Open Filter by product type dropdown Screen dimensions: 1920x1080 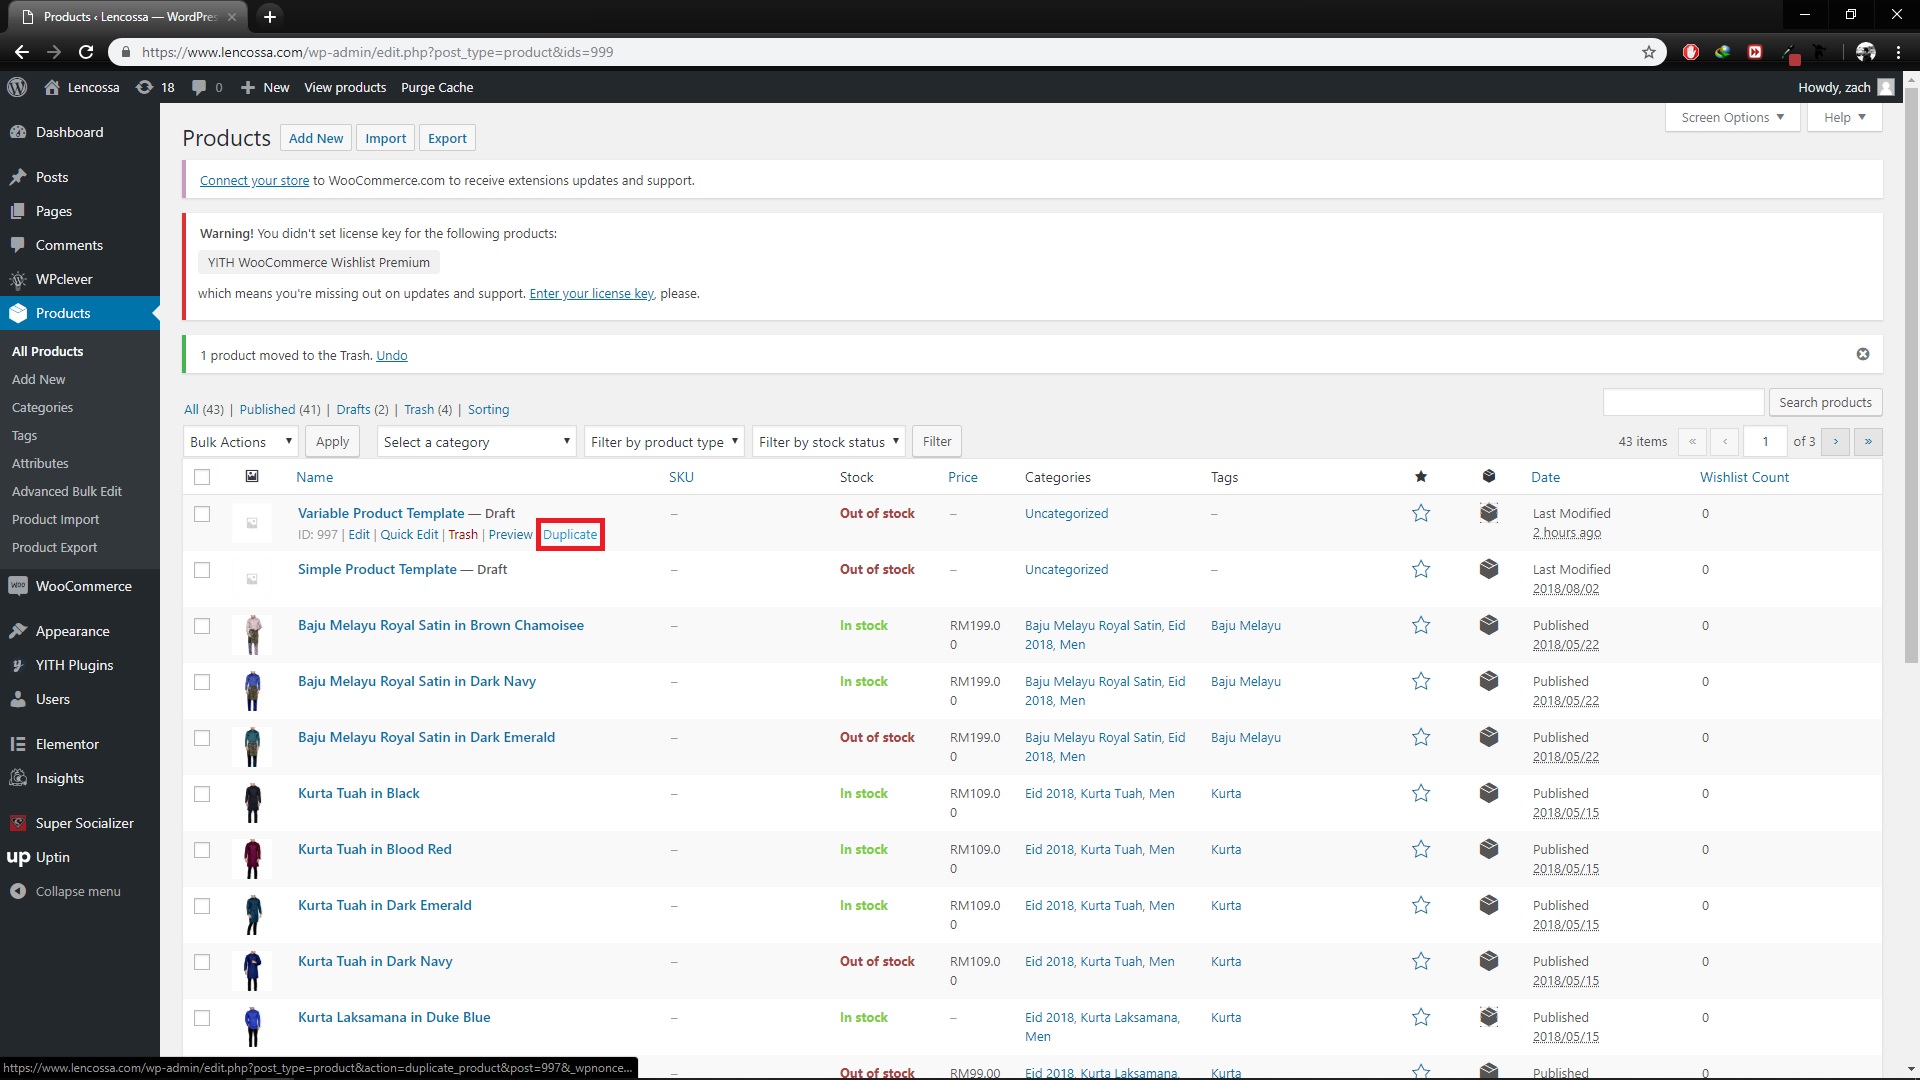(x=664, y=442)
